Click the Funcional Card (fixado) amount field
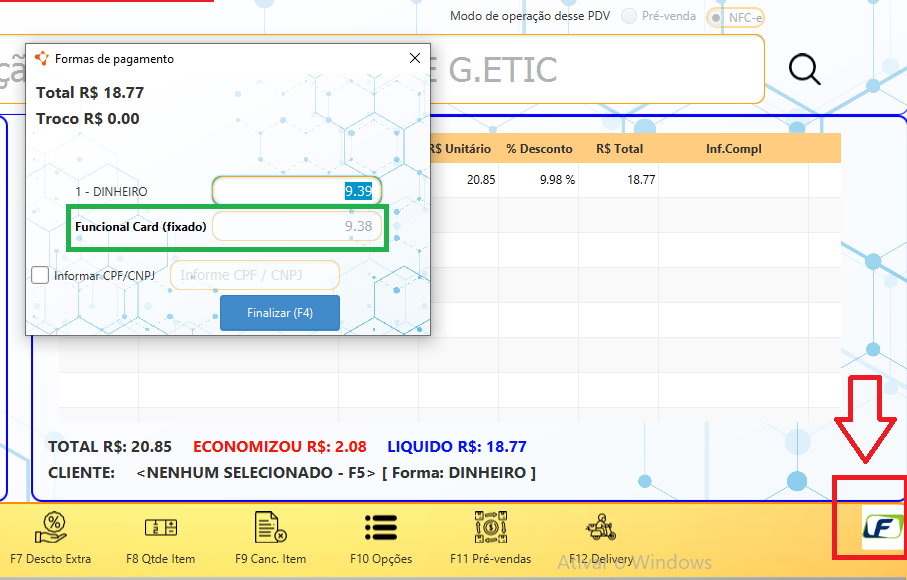Viewport: 907px width, 580px height. click(296, 227)
